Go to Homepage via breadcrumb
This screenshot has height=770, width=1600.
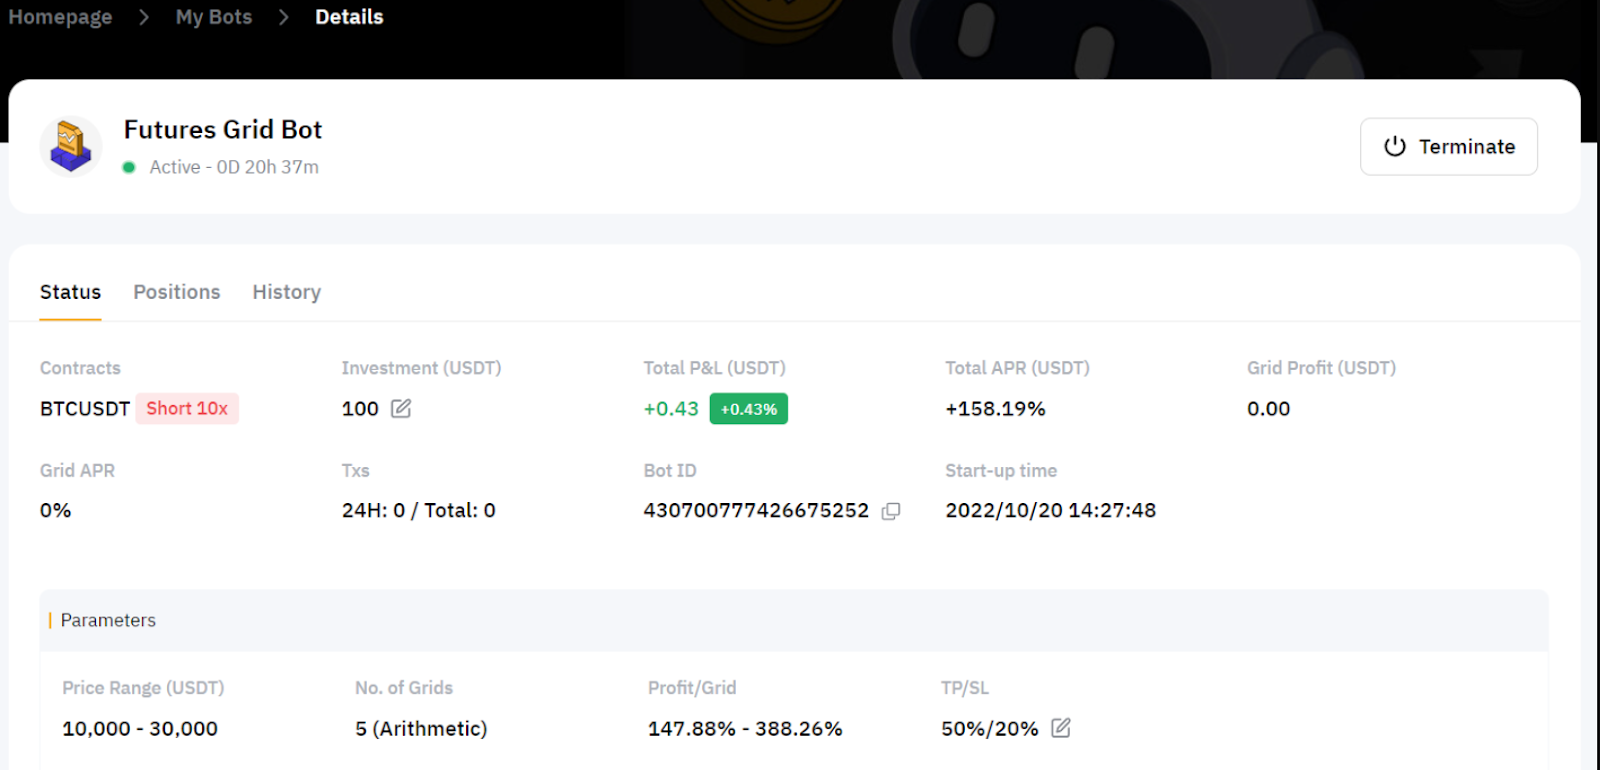tap(60, 17)
